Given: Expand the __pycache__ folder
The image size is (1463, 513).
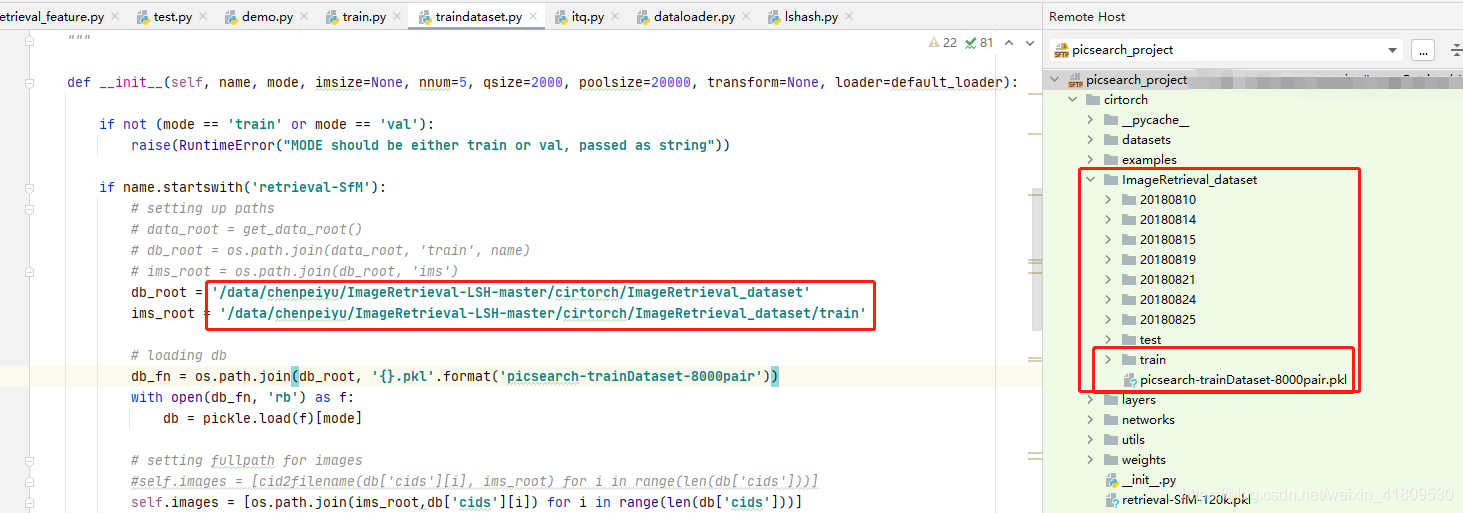Looking at the screenshot, I should 1091,120.
